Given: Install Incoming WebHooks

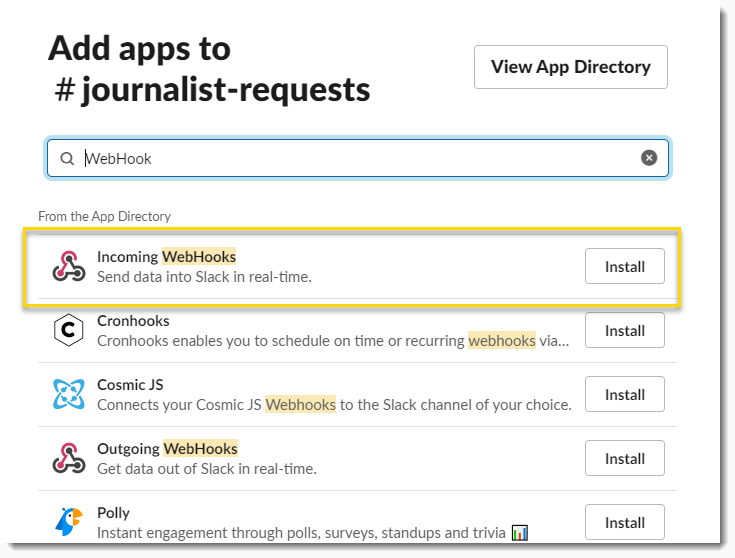Looking at the screenshot, I should click(624, 266).
